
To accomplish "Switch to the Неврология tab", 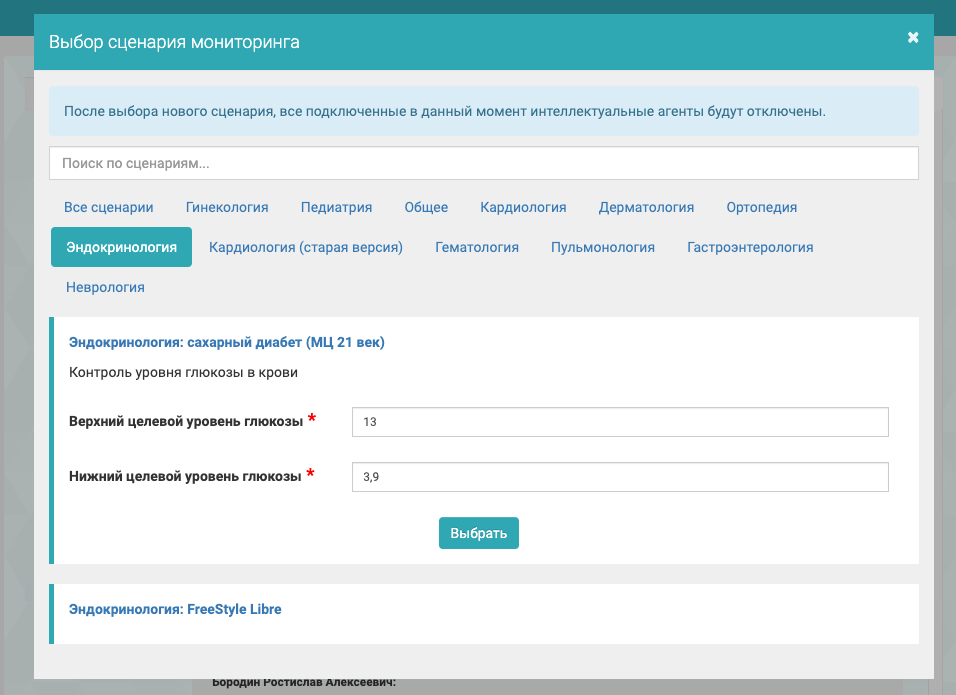I will tap(105, 287).
